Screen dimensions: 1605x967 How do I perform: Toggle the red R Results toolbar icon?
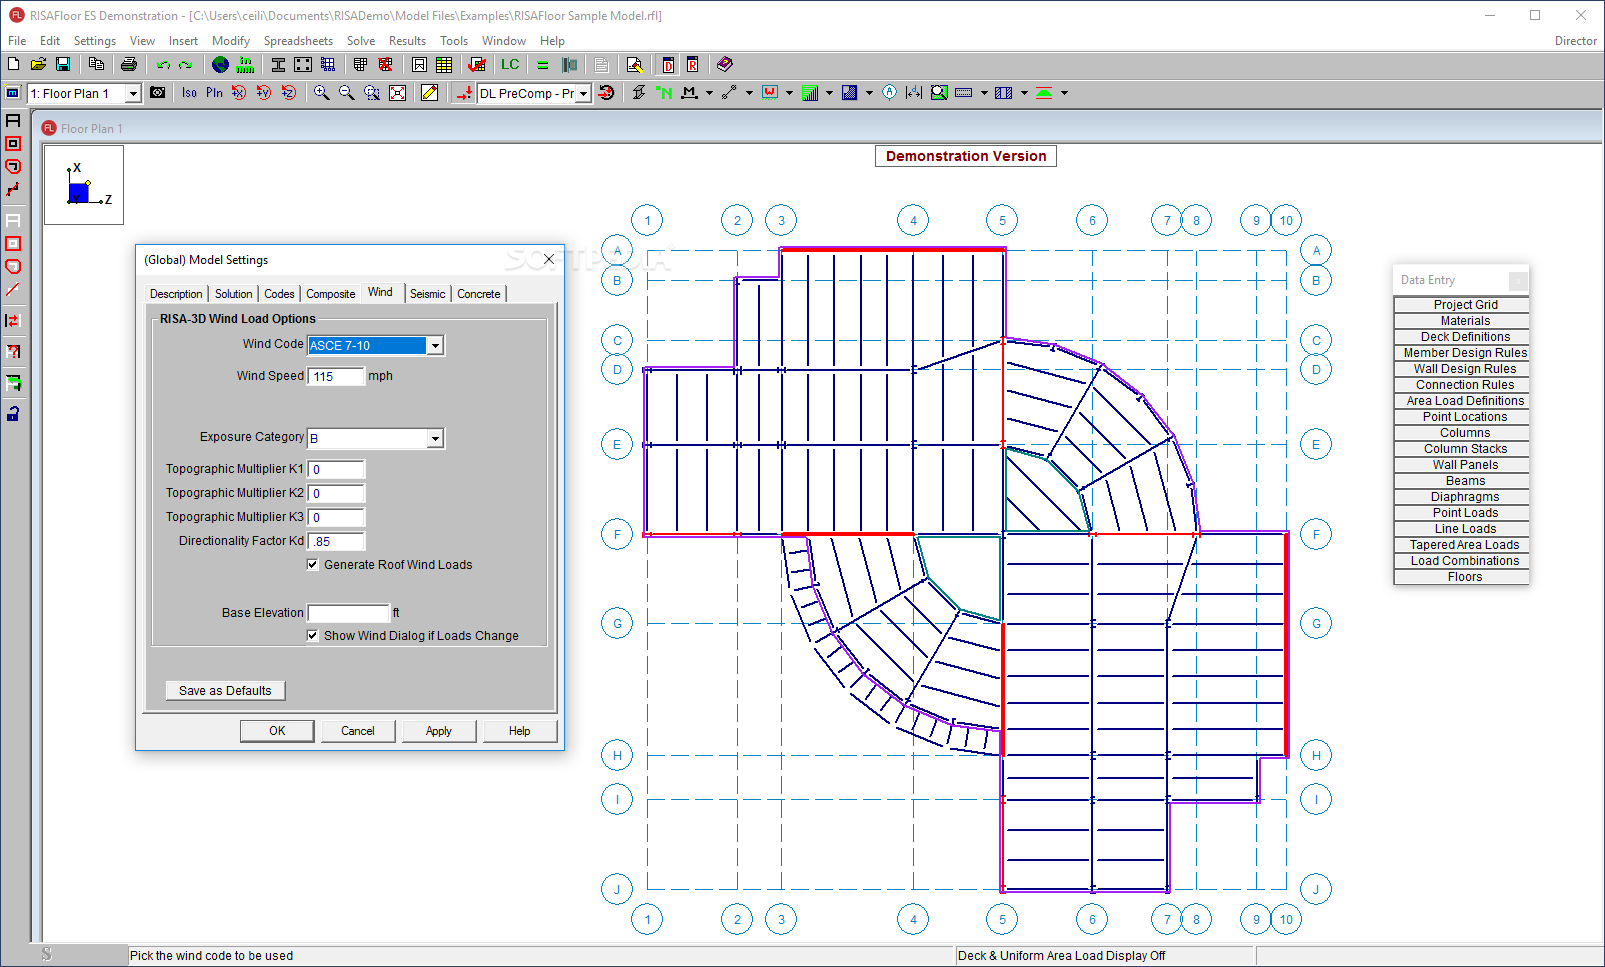692,65
